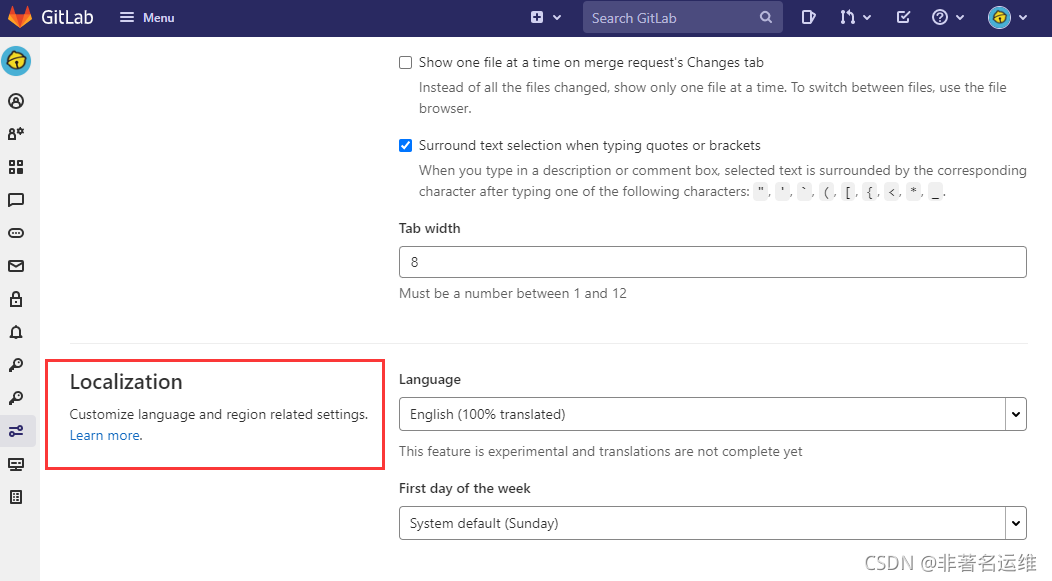Viewport: 1052px width, 581px height.
Task: Open the Issues icon in top bar
Action: (x=808, y=17)
